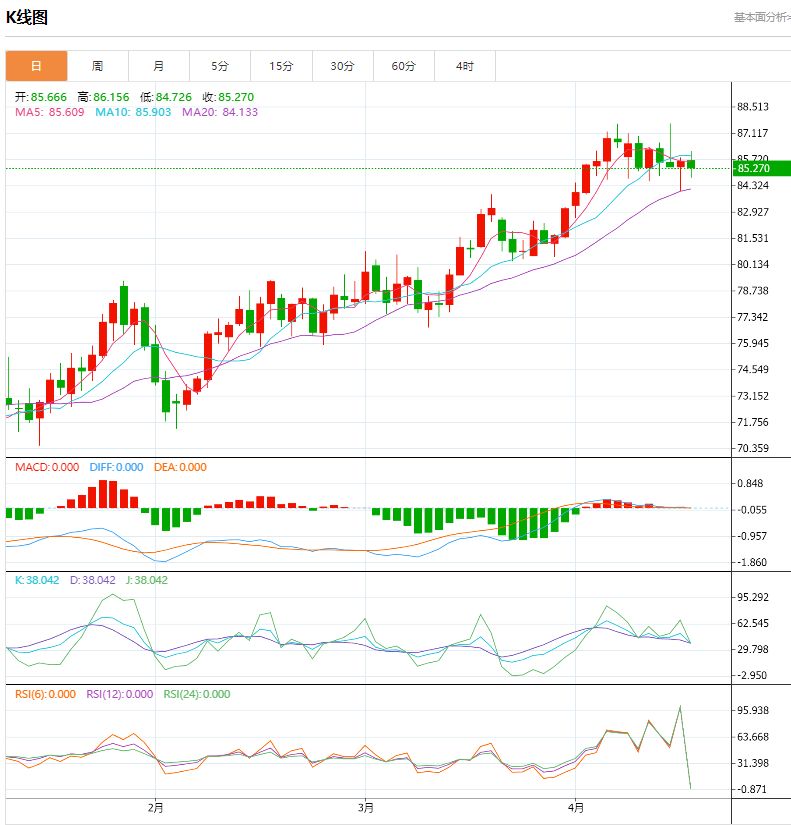Viewport: 791px width, 825px height.
Task: Click the 80.134 price axis label
Action: 753,265
